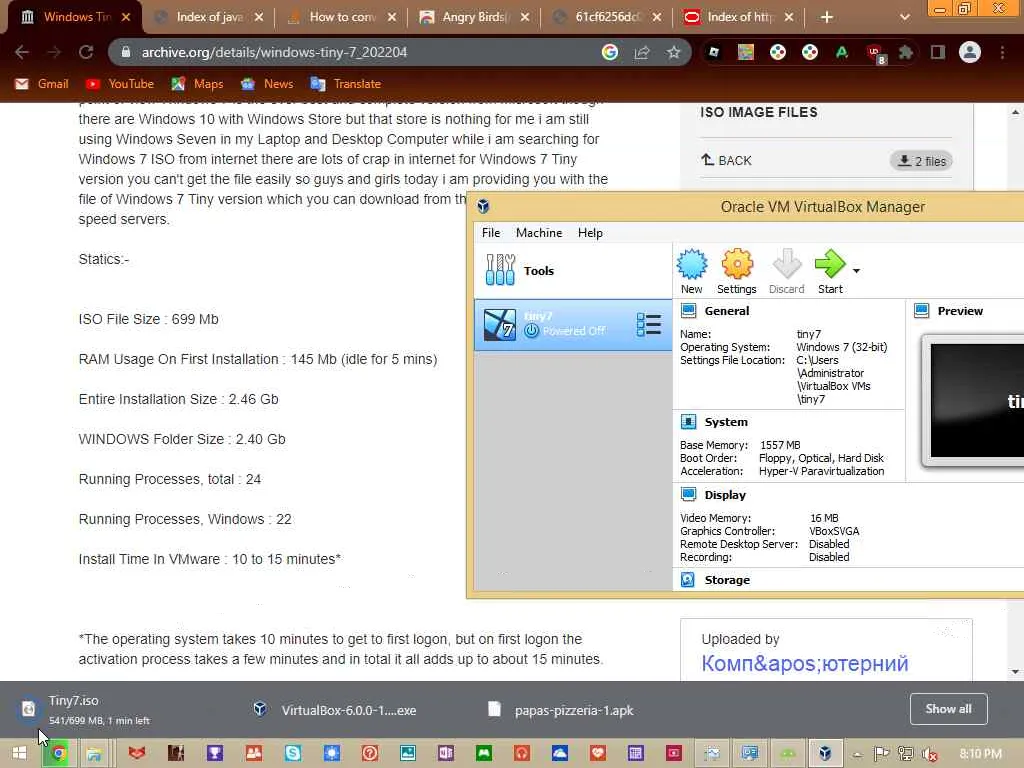Open the Maps bookmark
This screenshot has height=768, width=1024.
197,84
